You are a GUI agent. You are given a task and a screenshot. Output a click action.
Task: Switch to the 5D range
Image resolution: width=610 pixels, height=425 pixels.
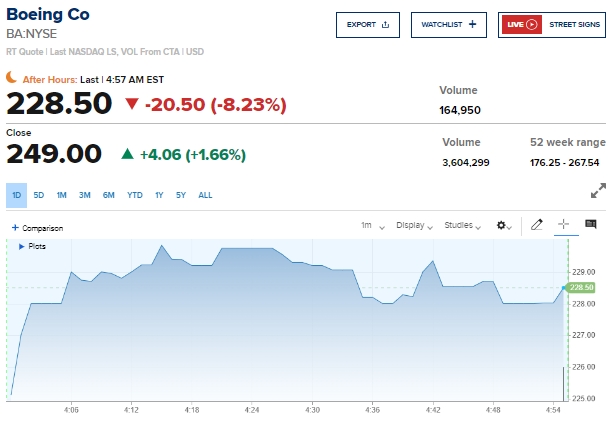point(38,195)
